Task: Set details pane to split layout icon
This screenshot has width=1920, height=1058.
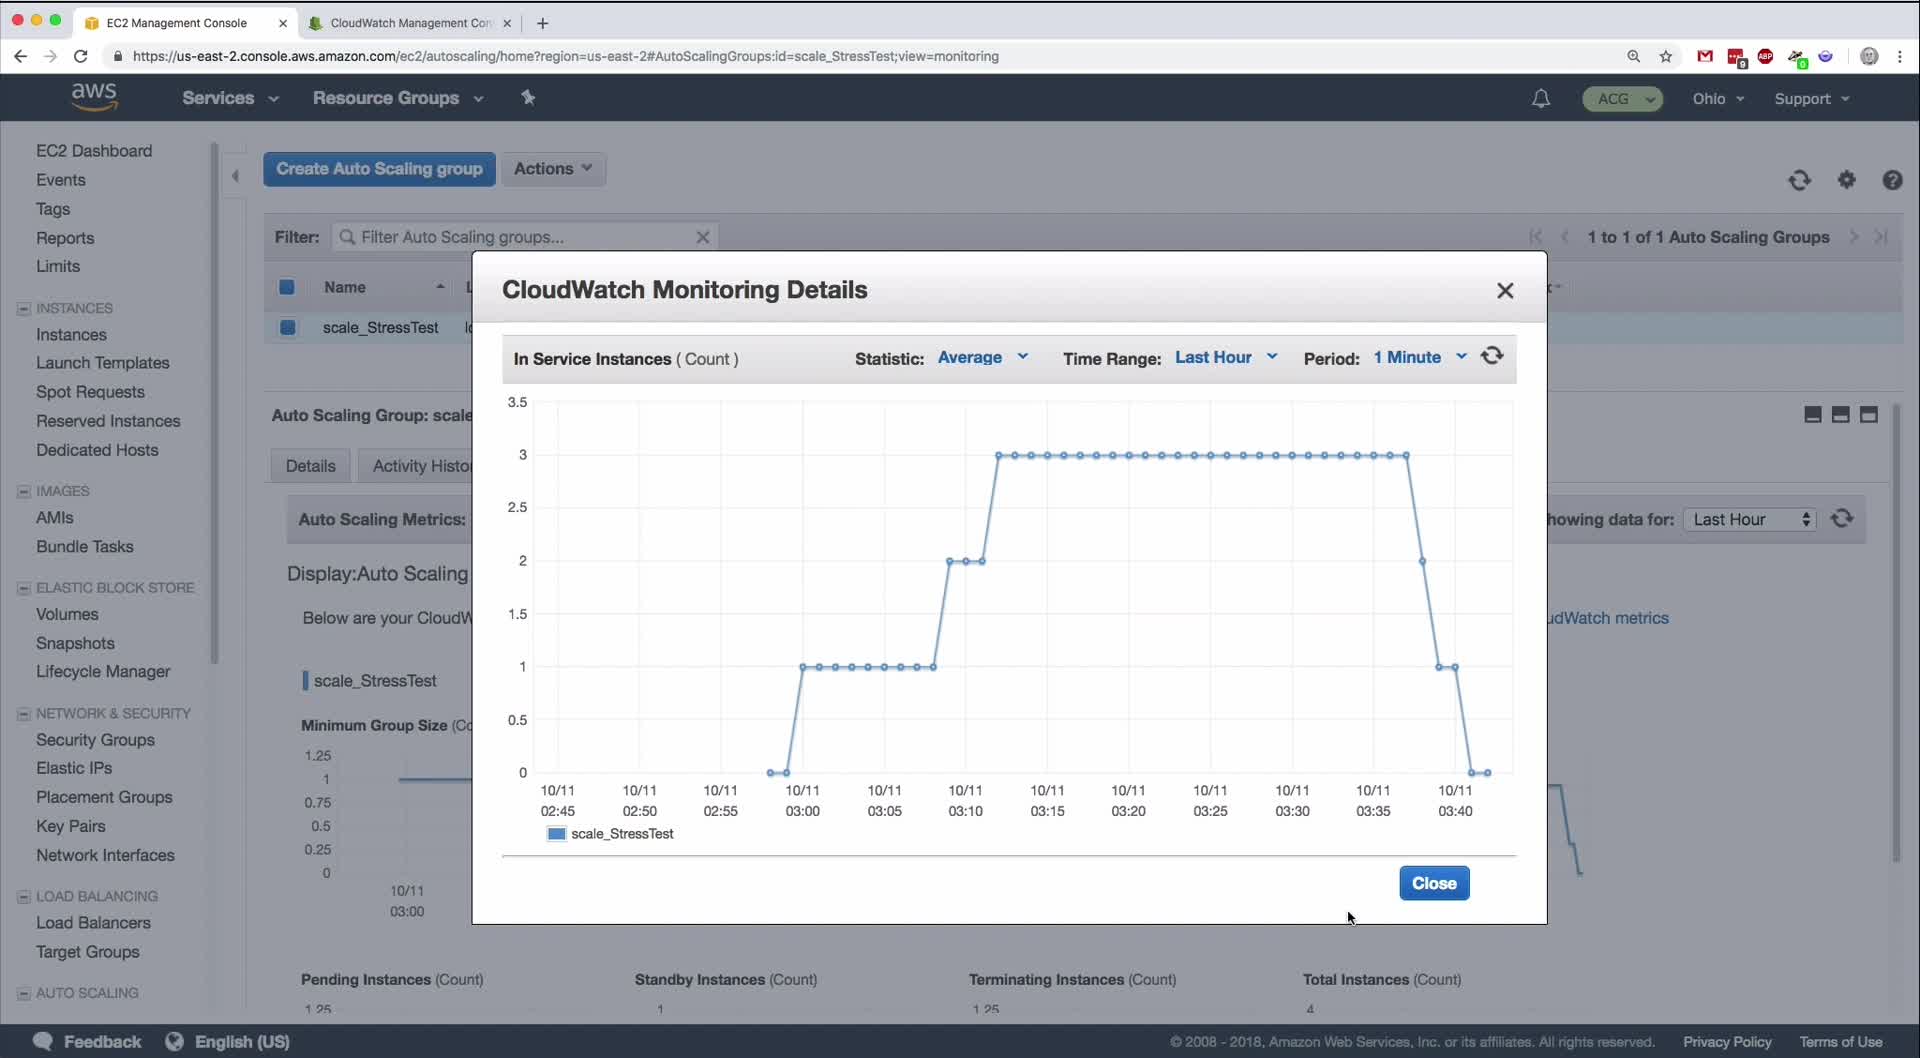Action: click(x=1840, y=415)
